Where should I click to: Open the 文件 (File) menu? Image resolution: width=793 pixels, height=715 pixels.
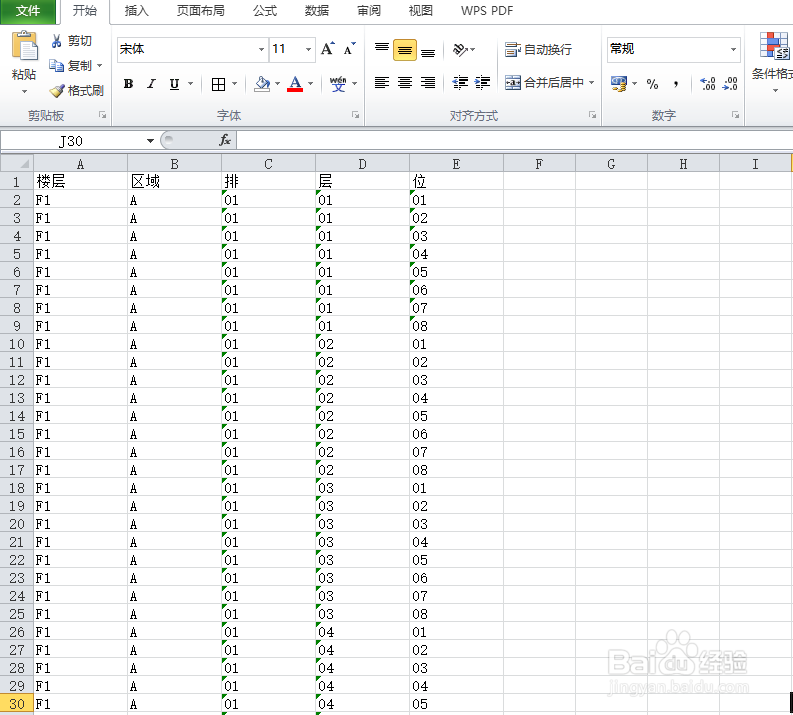coord(28,11)
